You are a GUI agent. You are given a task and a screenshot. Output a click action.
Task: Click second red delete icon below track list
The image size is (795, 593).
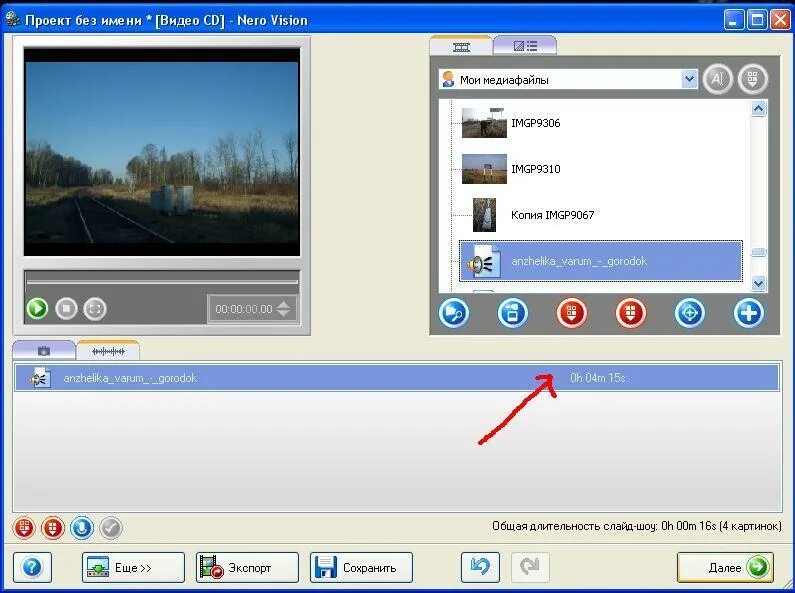pyautogui.click(x=53, y=528)
